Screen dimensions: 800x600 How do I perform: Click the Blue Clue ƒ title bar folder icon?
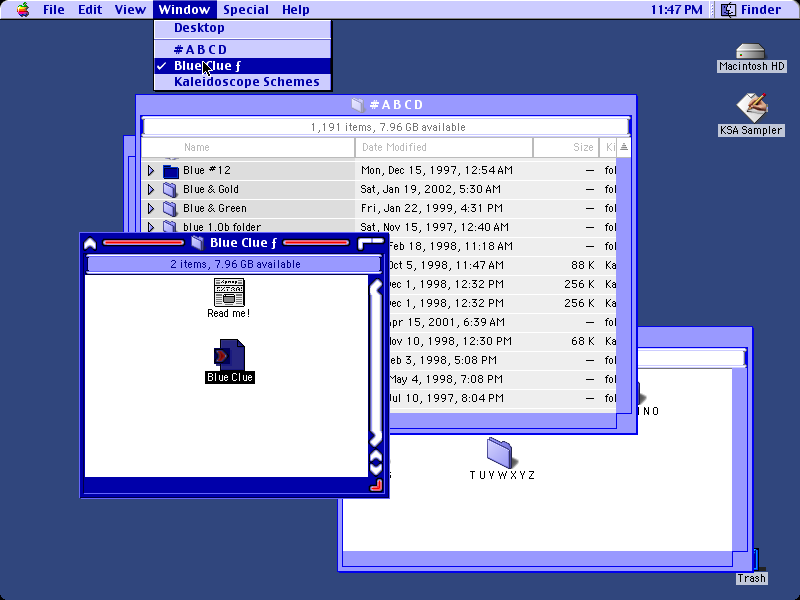(197, 243)
